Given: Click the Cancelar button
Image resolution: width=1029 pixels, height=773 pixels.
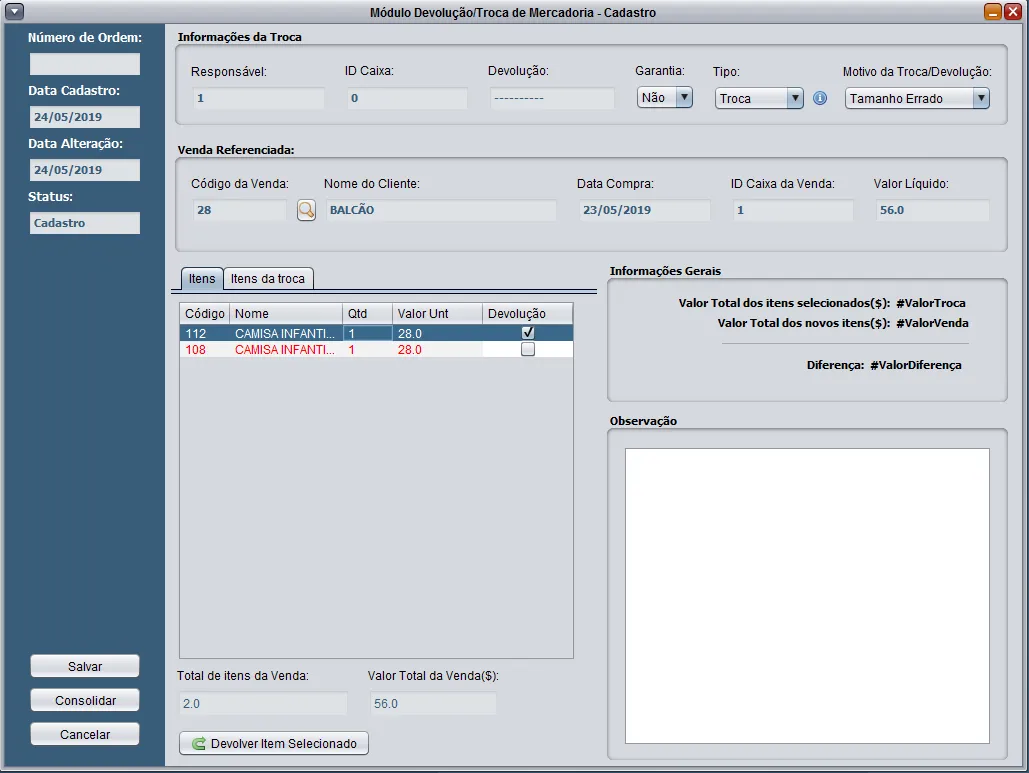Looking at the screenshot, I should pyautogui.click(x=85, y=734).
